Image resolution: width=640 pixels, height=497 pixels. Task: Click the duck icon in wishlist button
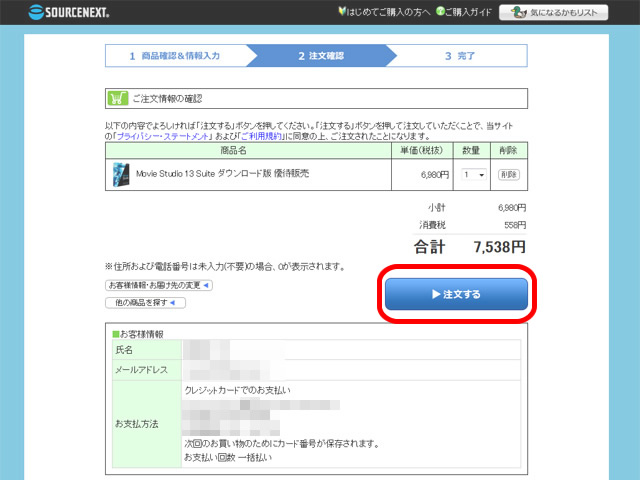[x=518, y=12]
